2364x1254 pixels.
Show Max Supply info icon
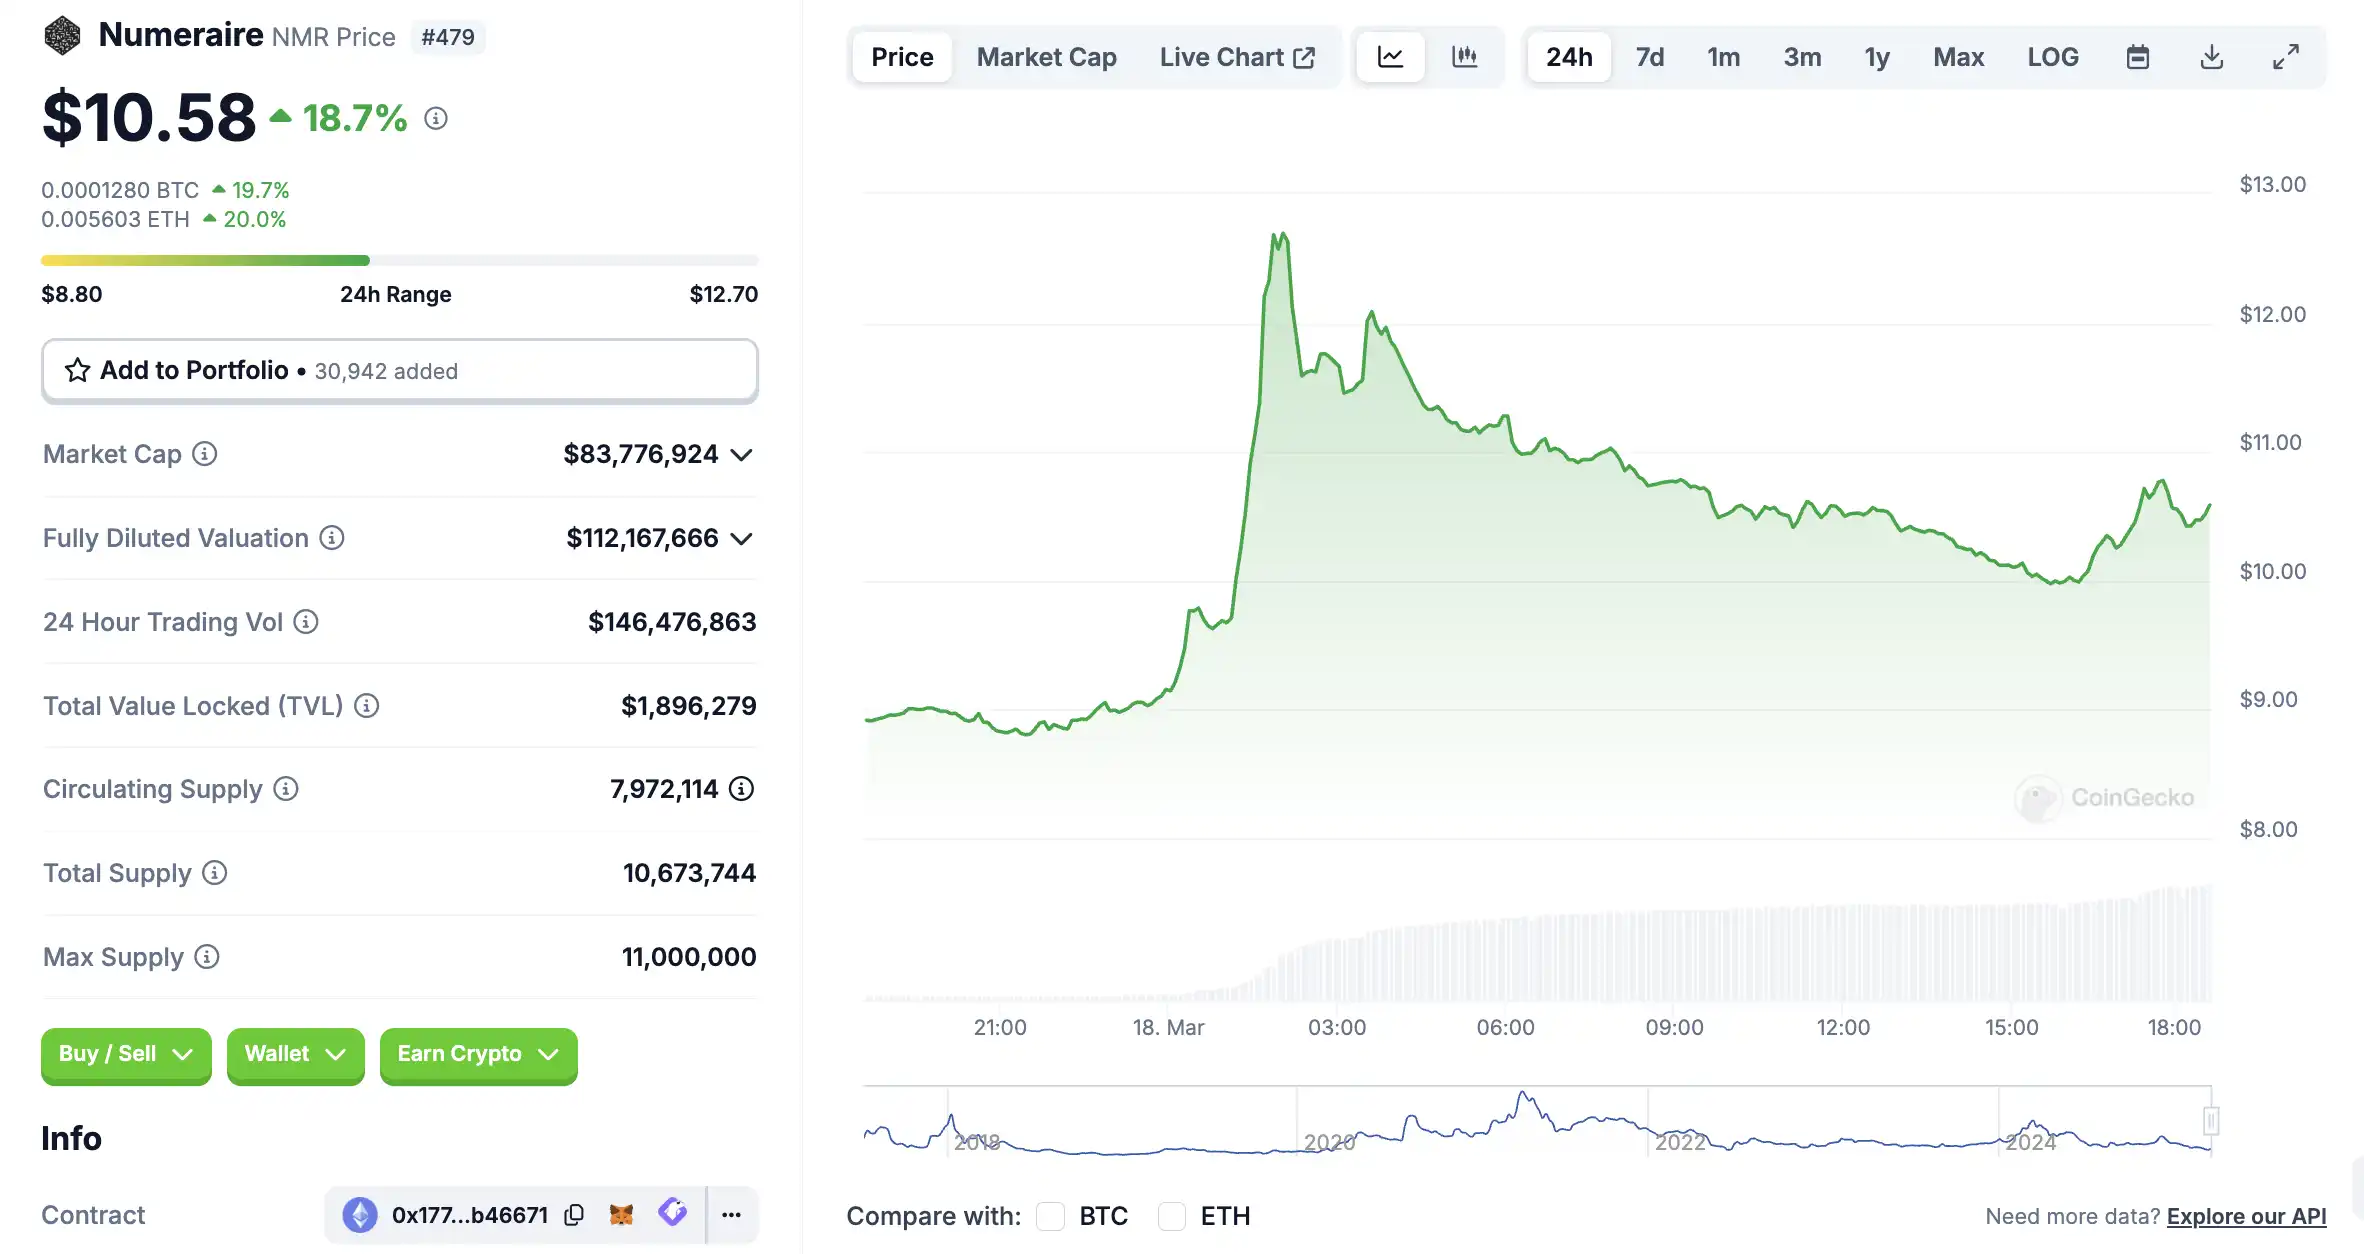207,957
